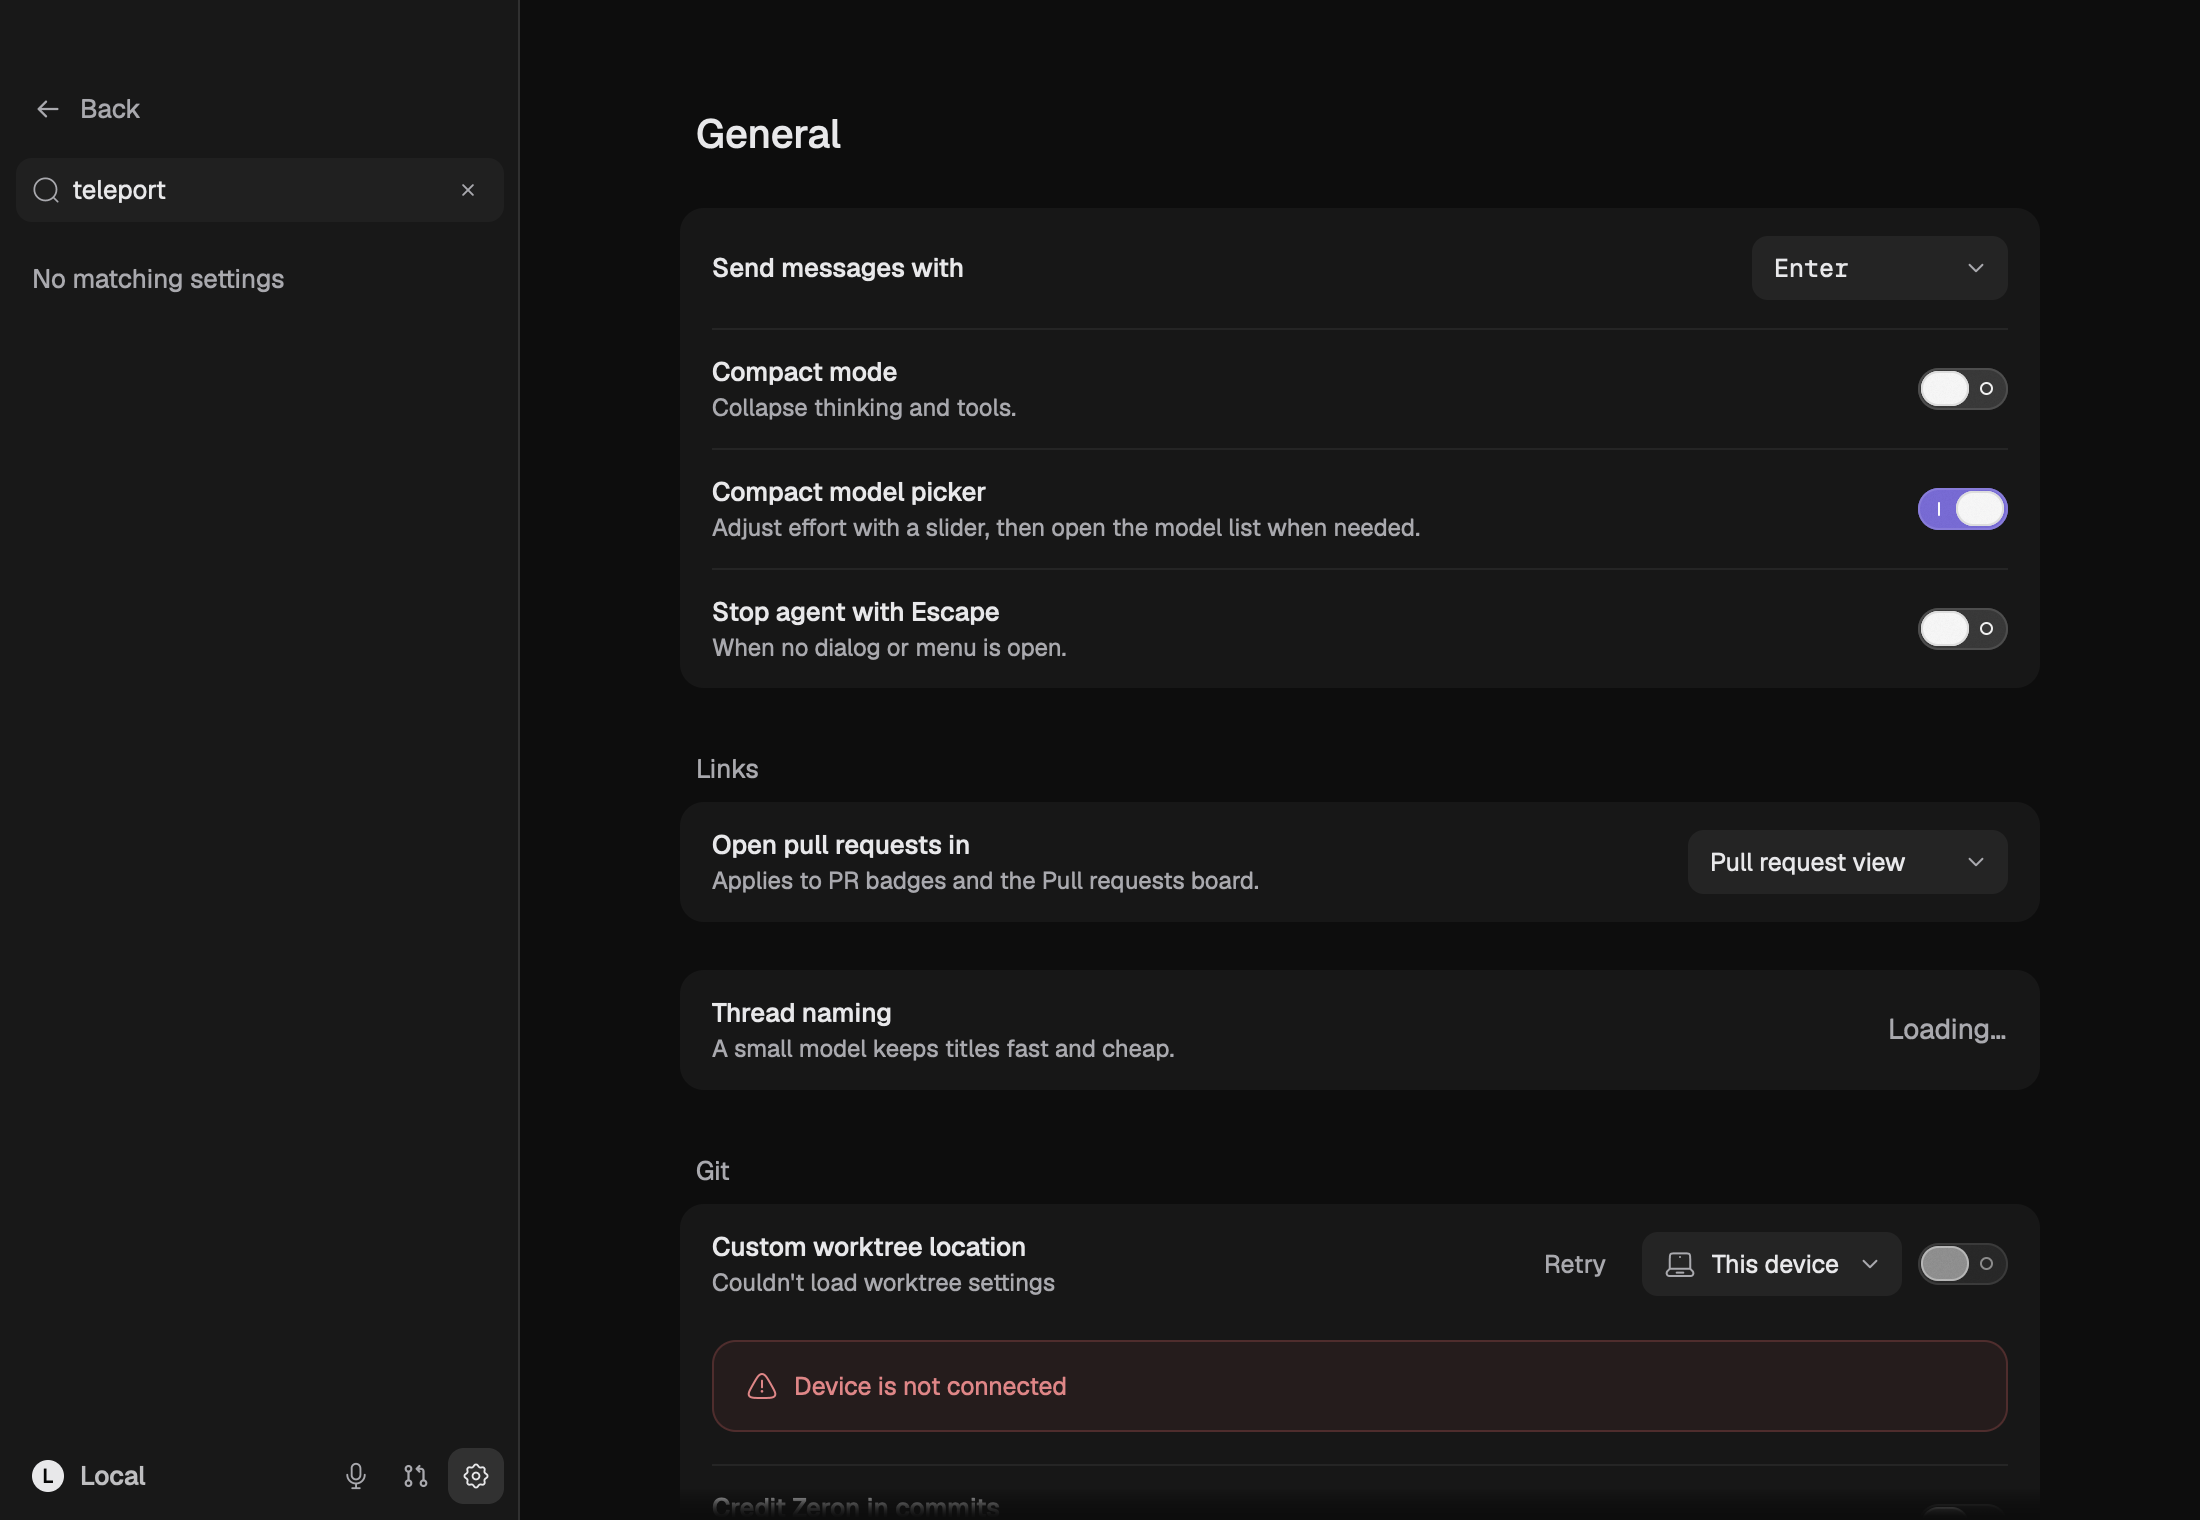This screenshot has width=2200, height=1520.
Task: Click the laptop icon beside This device
Action: pos(1680,1264)
